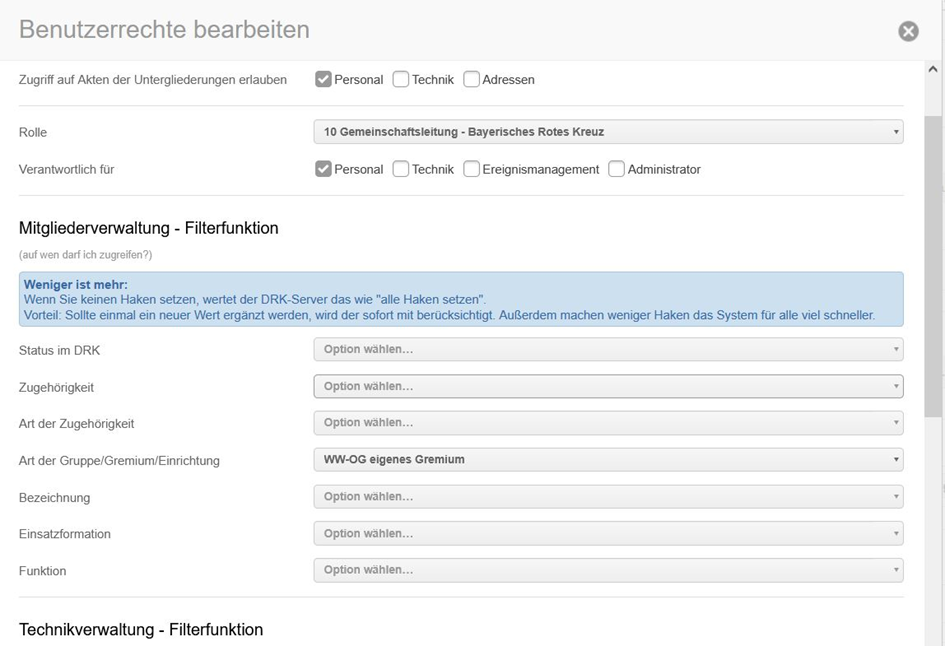Screen dimensions: 945x646
Task: Click the arrow icon of Funktion dropdown
Action: pos(896,570)
